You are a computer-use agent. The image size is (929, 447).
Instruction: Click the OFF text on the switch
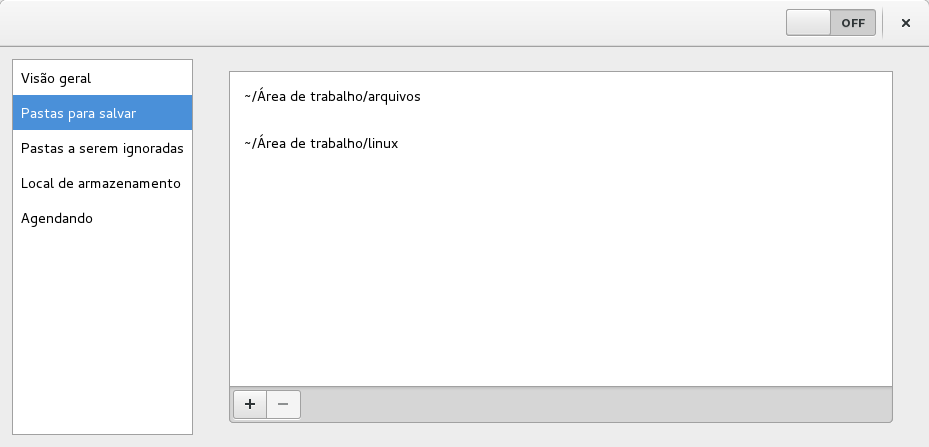point(853,23)
